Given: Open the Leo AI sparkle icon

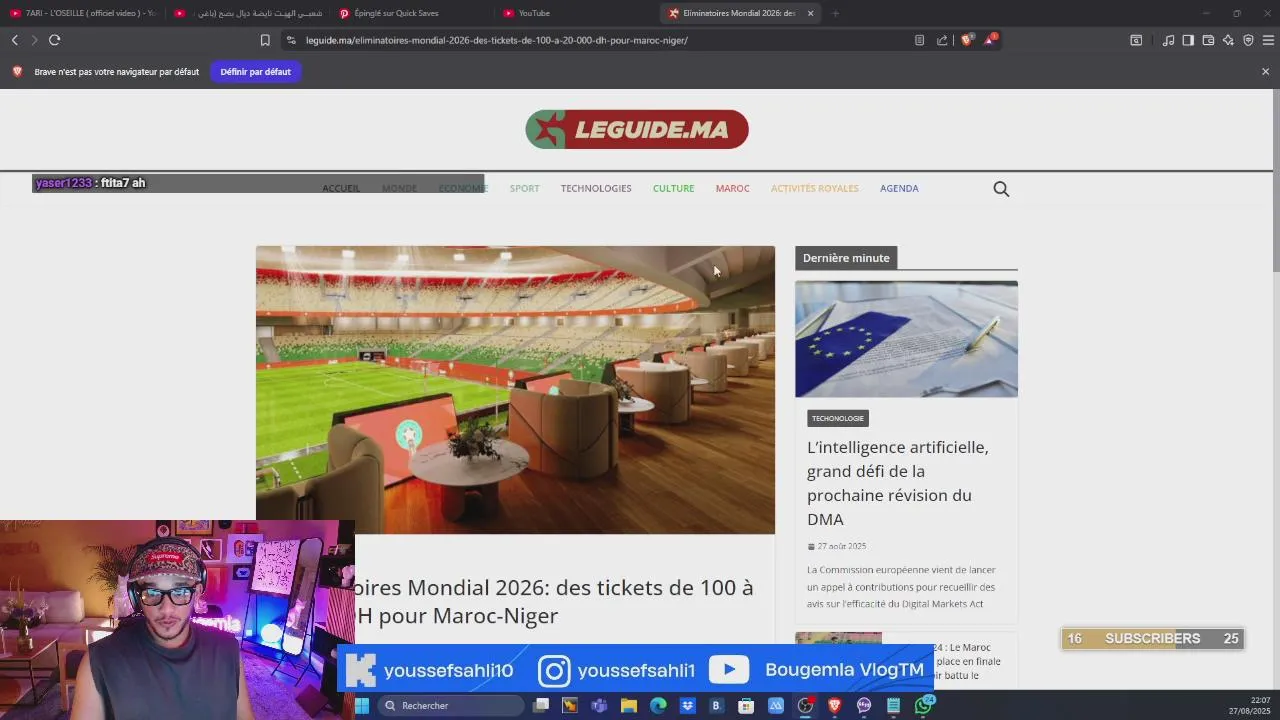Looking at the screenshot, I should 1228,40.
